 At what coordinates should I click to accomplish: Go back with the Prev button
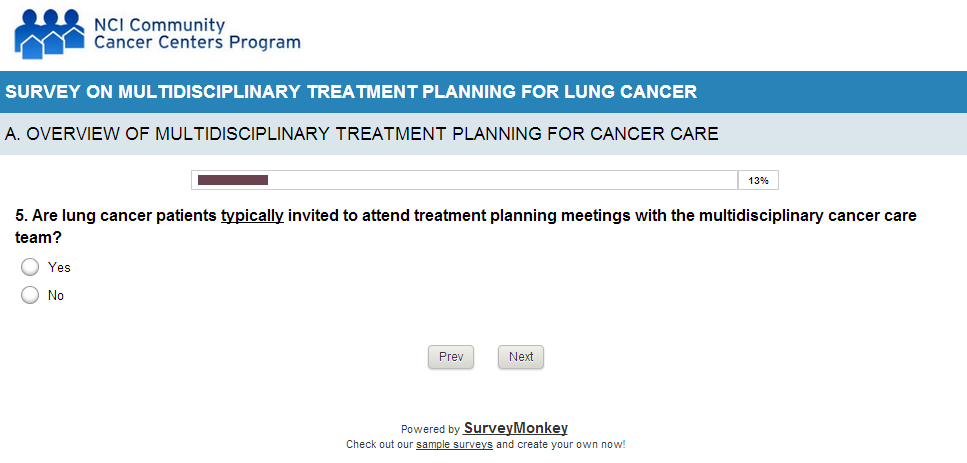coord(450,357)
